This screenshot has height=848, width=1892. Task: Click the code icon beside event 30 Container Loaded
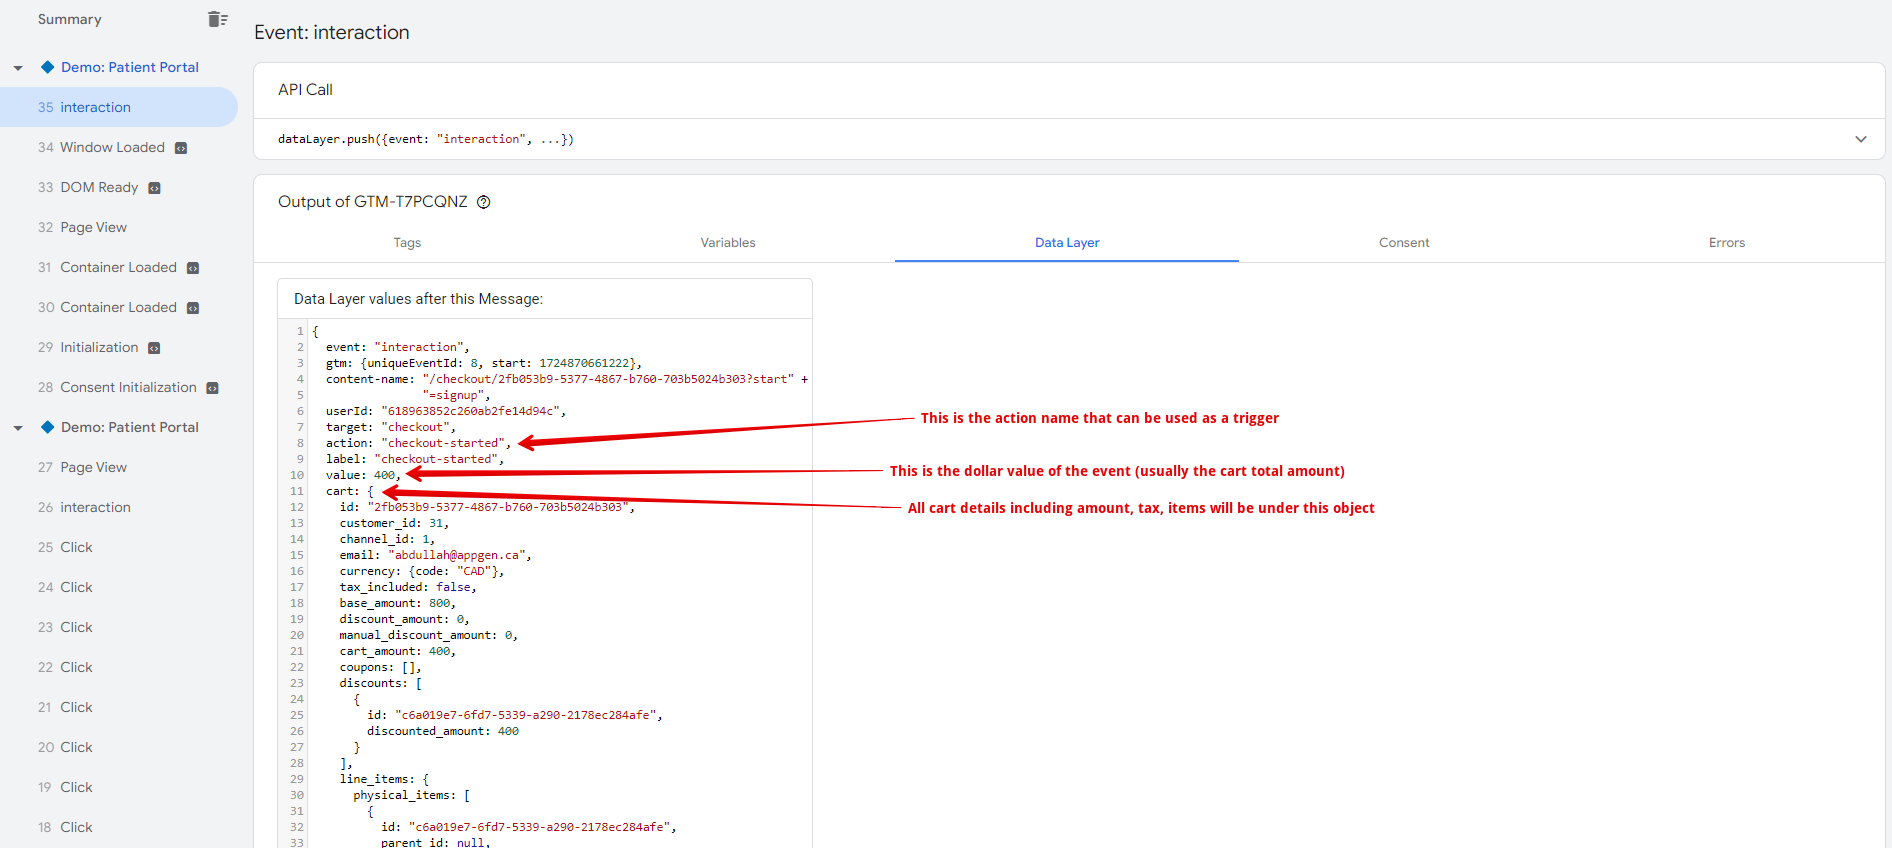click(193, 308)
